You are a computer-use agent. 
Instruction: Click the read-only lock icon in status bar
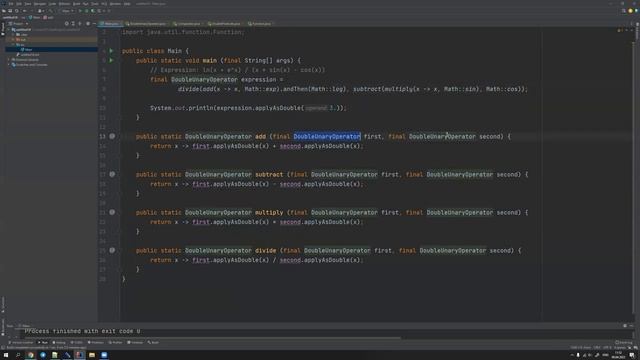(629, 348)
